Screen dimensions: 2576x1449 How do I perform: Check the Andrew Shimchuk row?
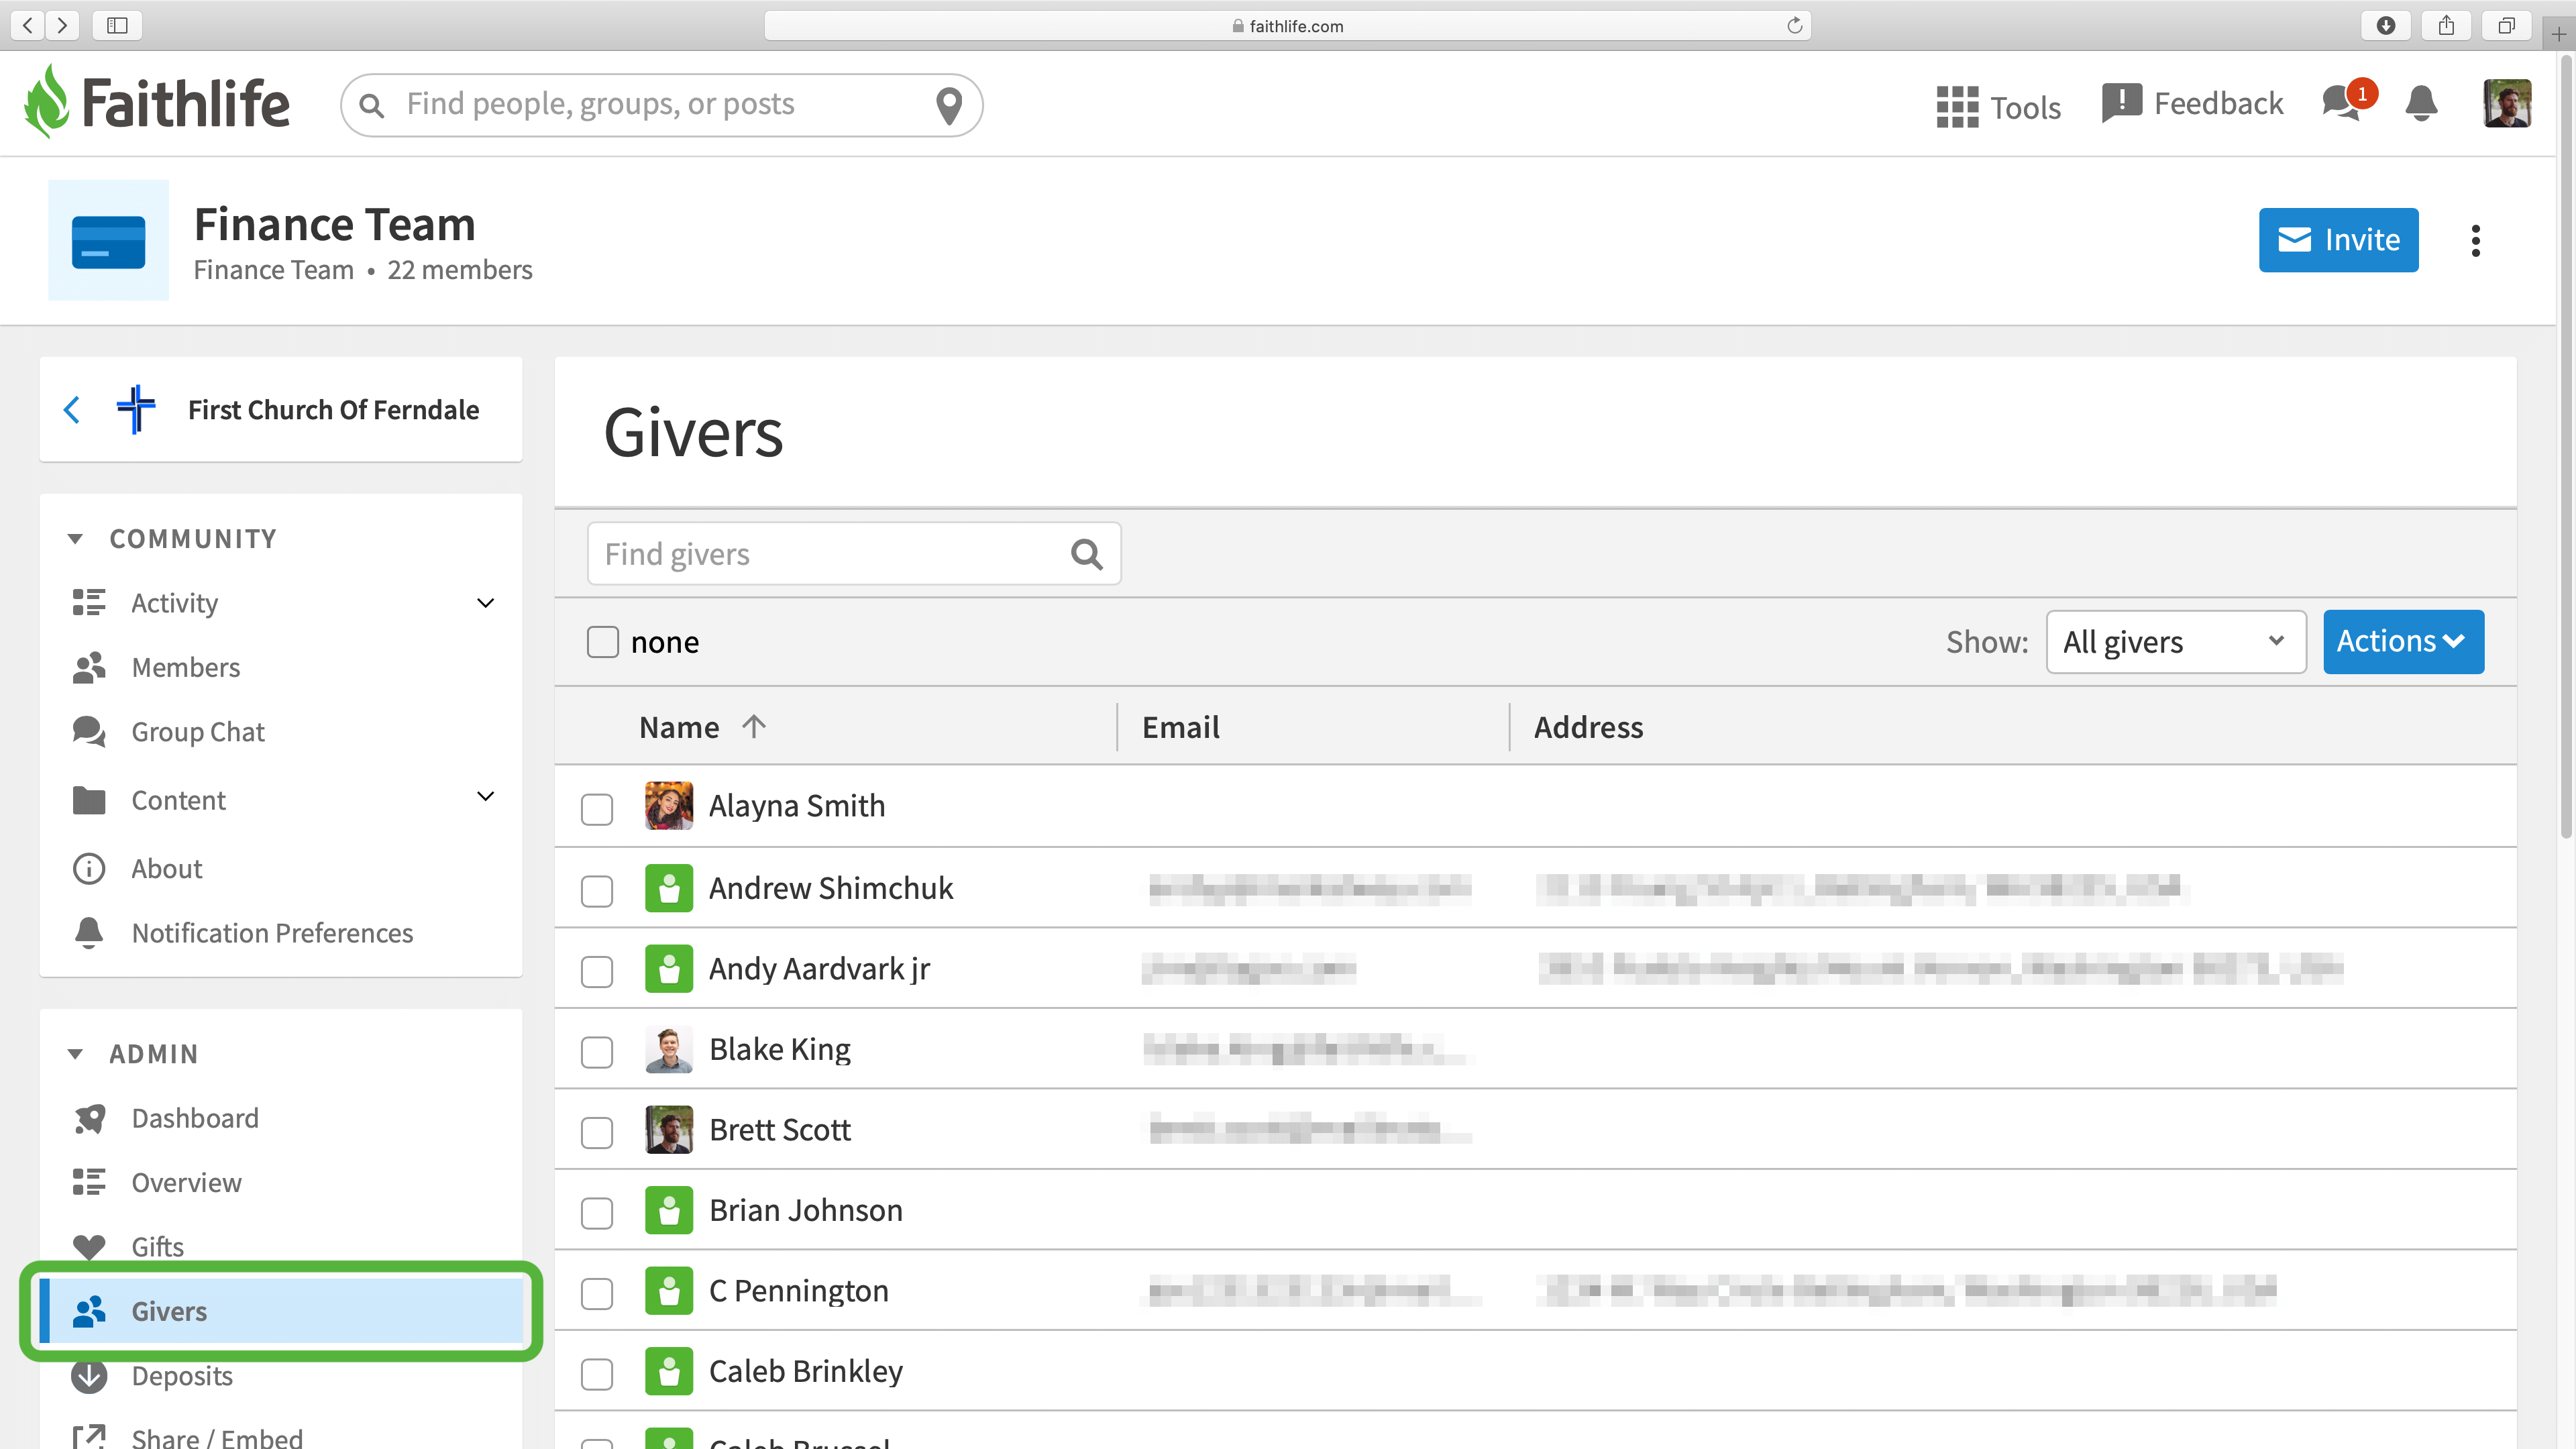tap(597, 891)
